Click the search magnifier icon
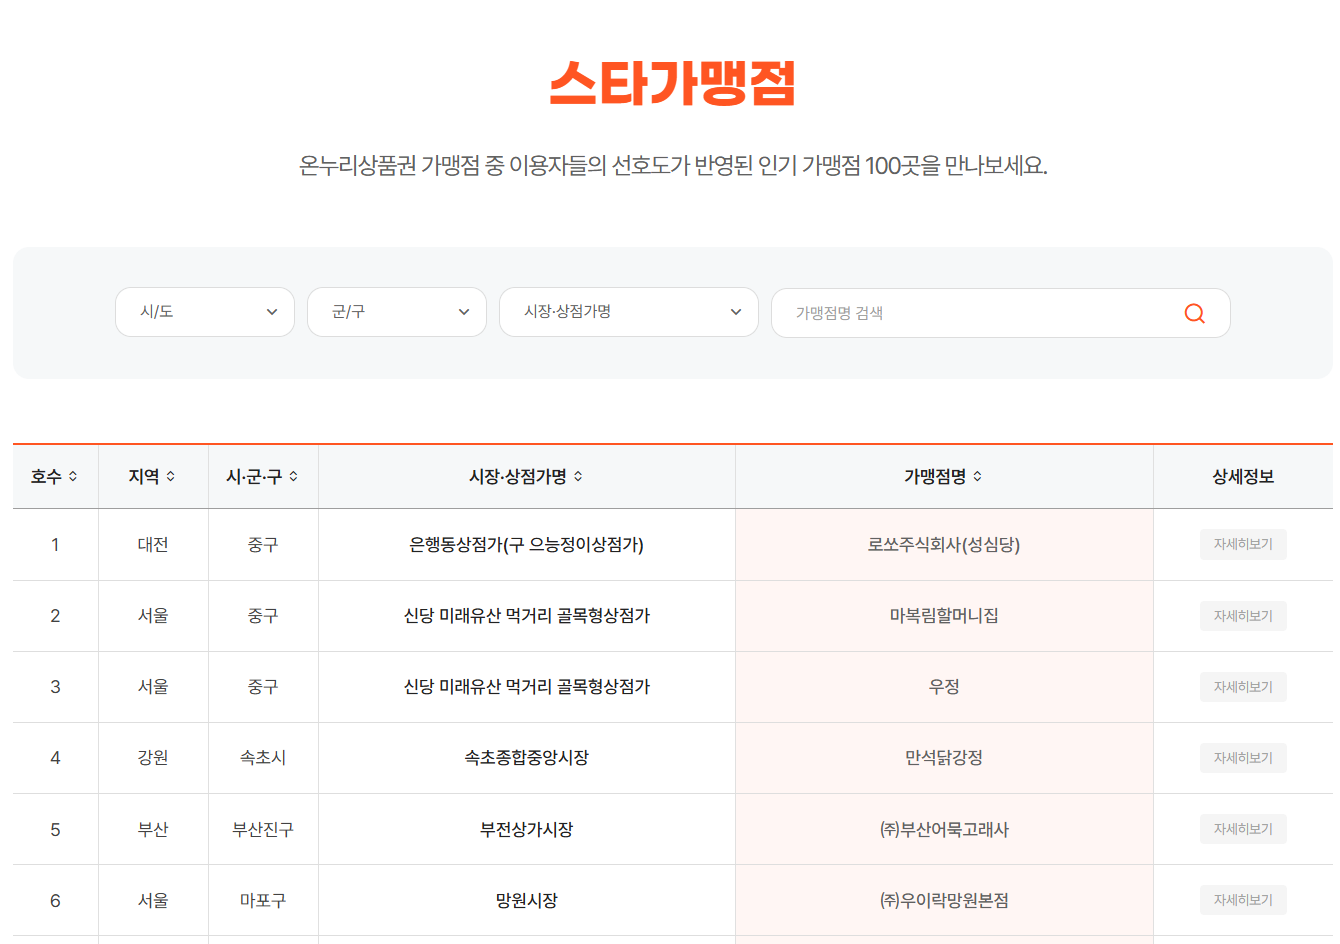1340x944 pixels. pyautogui.click(x=1194, y=313)
